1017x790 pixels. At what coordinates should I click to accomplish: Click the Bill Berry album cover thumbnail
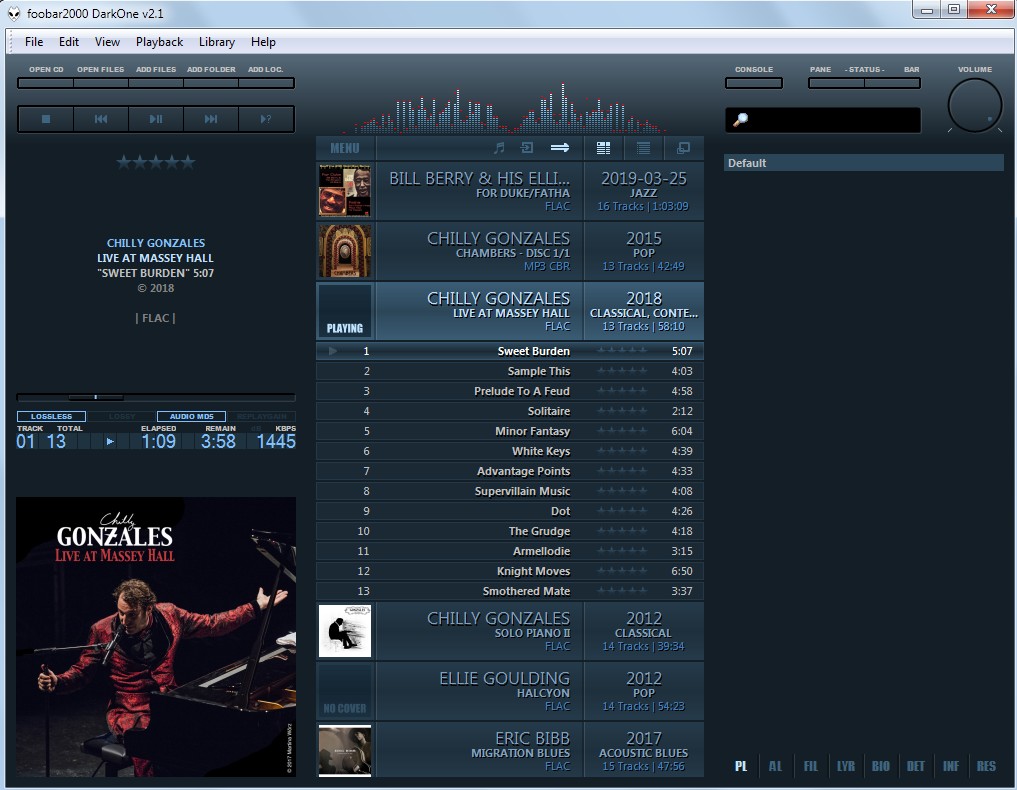point(345,191)
